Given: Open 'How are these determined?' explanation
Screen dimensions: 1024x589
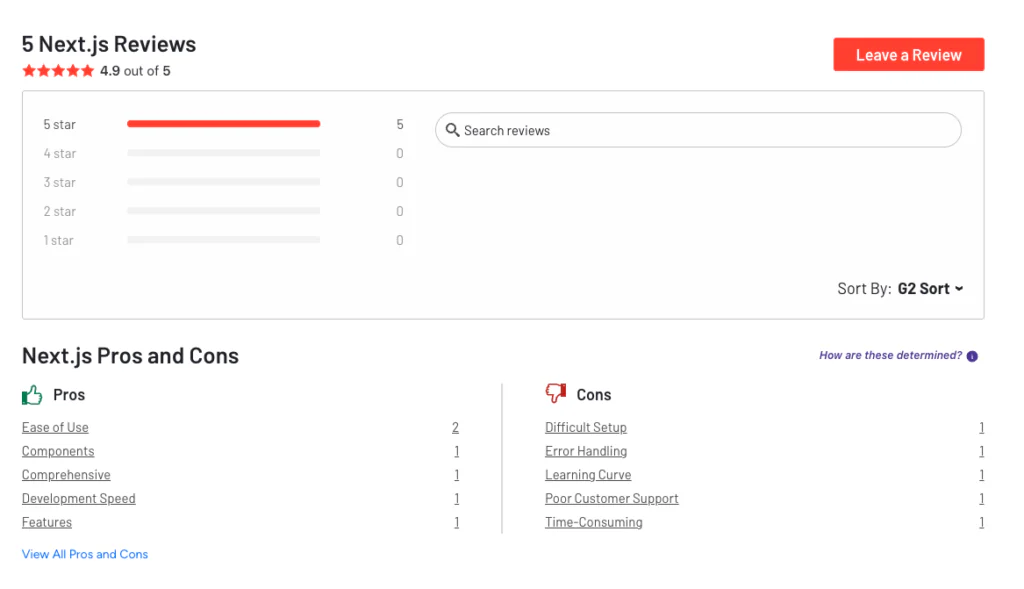Looking at the screenshot, I should tap(890, 355).
